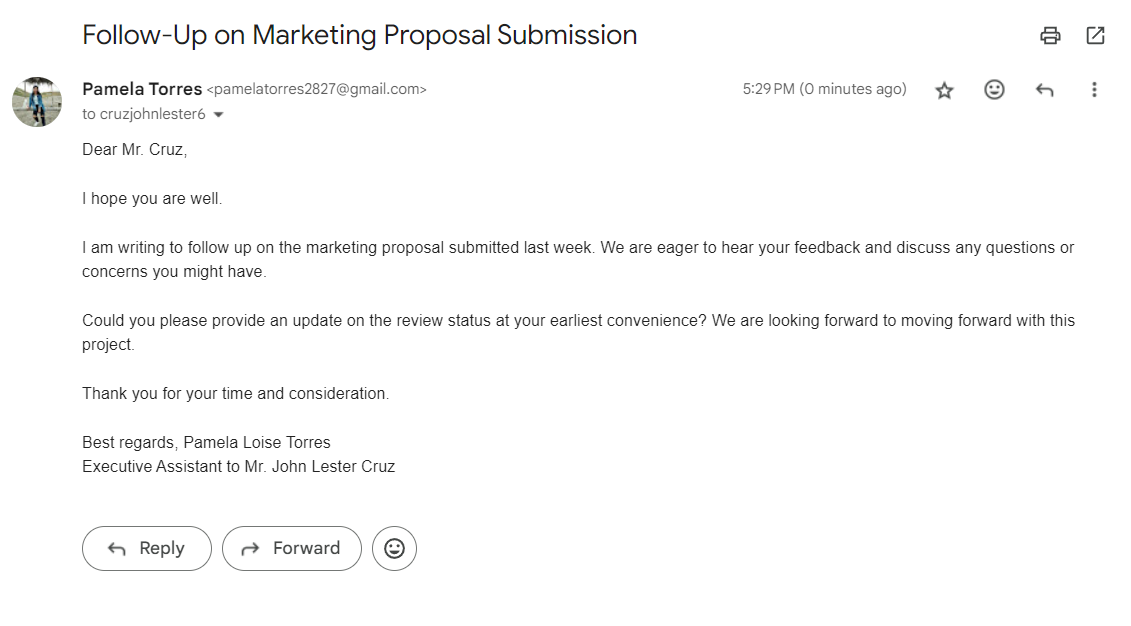Click the "Thank you for your time" line
The image size is (1131, 626).
tap(235, 393)
